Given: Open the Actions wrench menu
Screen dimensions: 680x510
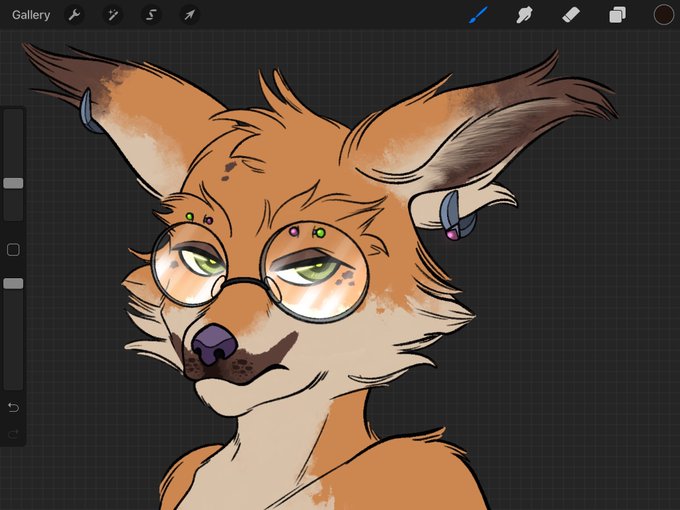Looking at the screenshot, I should click(x=75, y=15).
